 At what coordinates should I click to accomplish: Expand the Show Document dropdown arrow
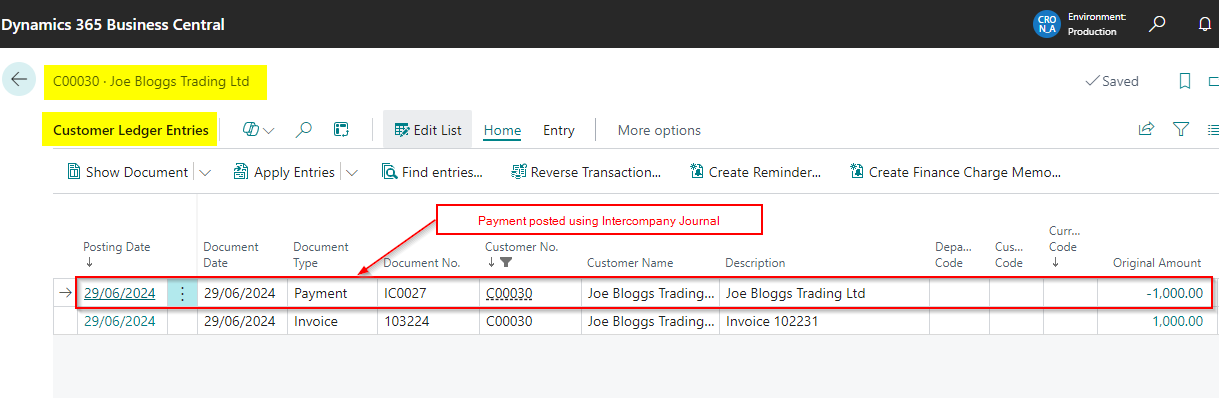coord(205,172)
